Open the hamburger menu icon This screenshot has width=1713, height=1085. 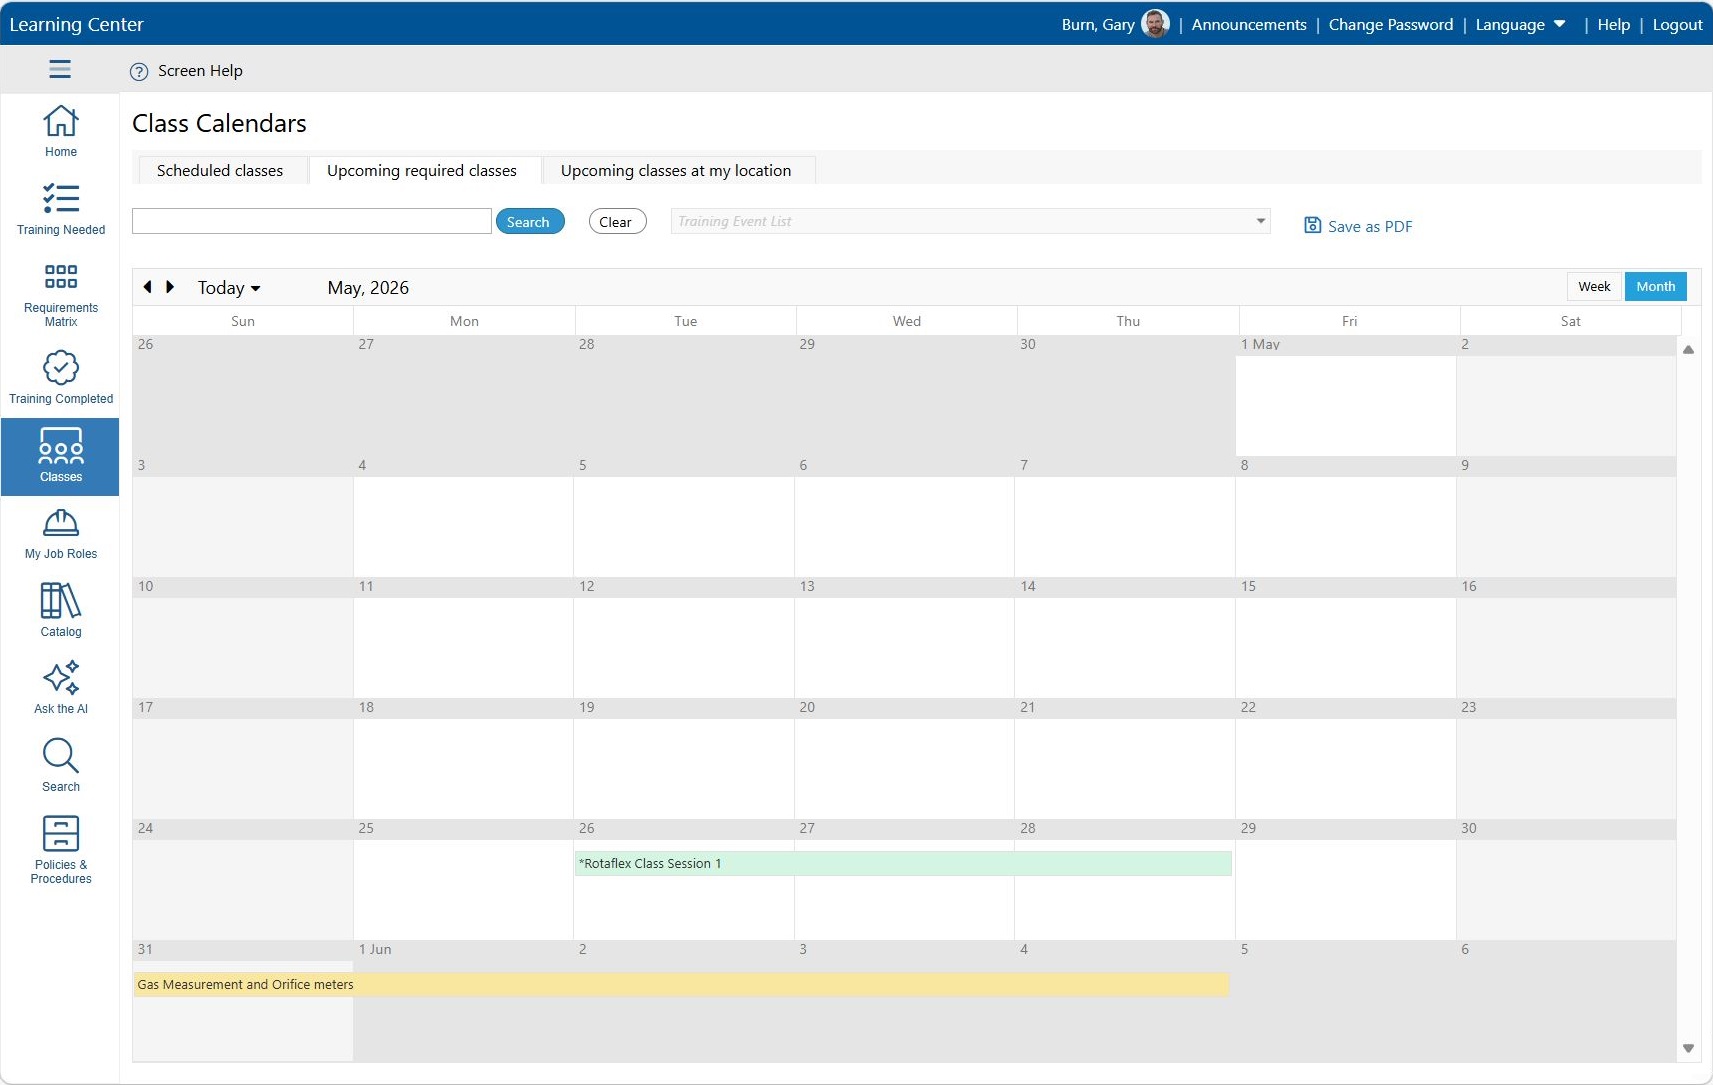point(60,69)
